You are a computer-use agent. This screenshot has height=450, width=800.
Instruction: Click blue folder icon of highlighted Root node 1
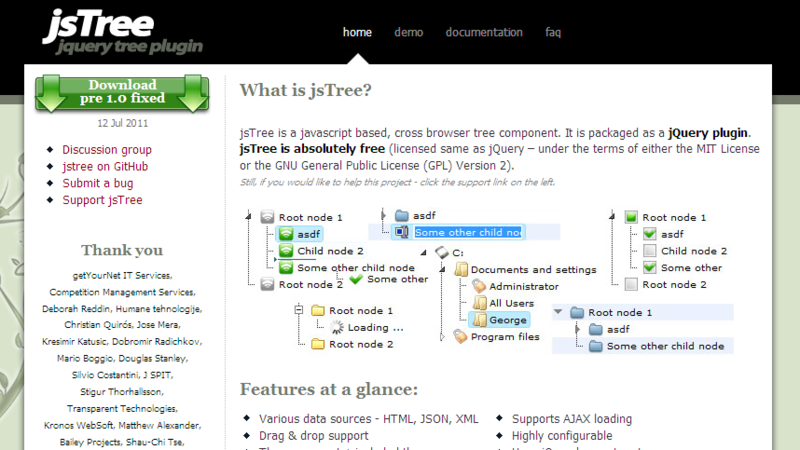[577, 312]
